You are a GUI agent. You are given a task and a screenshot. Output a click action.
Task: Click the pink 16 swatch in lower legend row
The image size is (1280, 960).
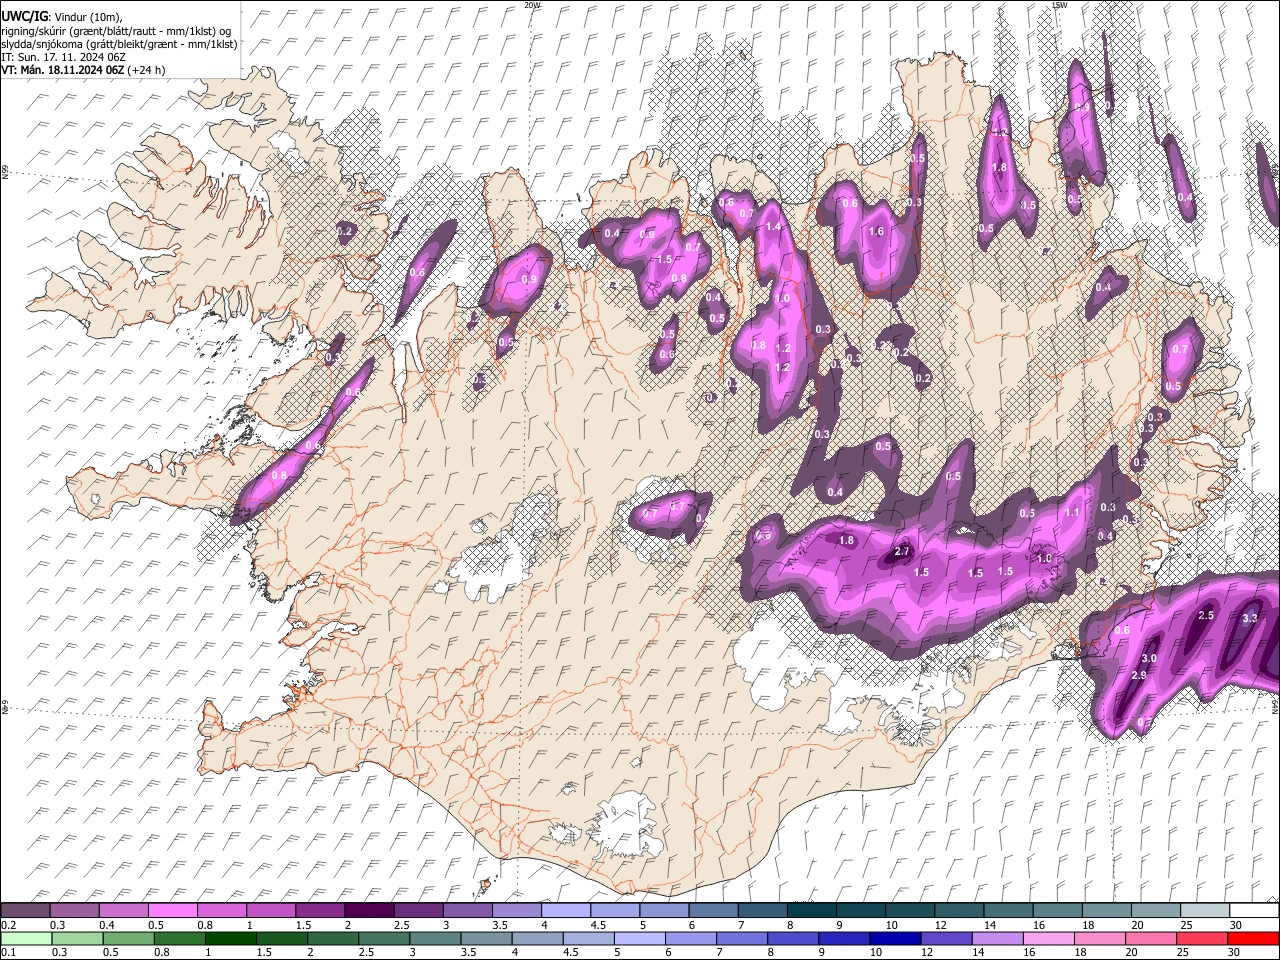tap(1049, 939)
